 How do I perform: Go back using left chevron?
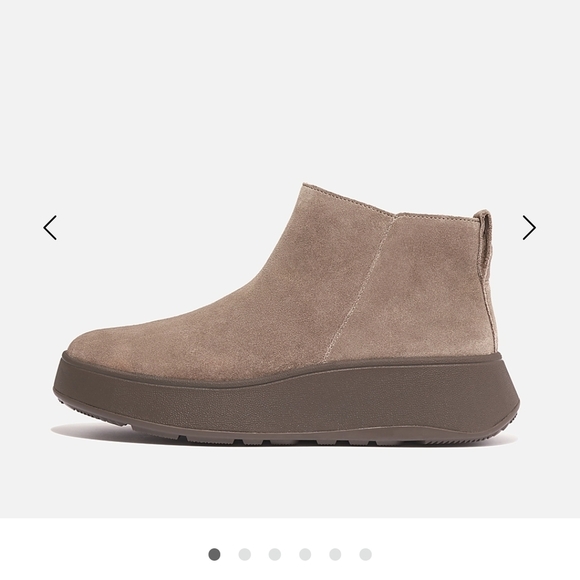tap(50, 227)
